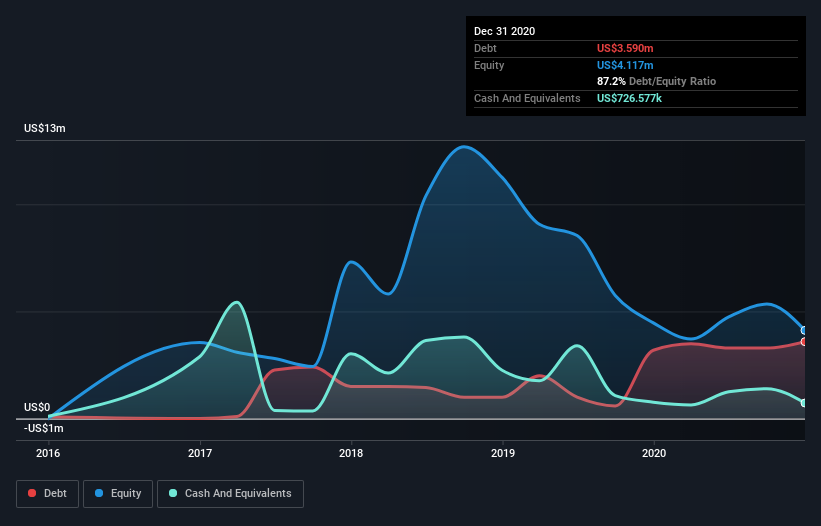Click the US$4.117m equity value
This screenshot has width=821, height=526.
click(x=625, y=65)
